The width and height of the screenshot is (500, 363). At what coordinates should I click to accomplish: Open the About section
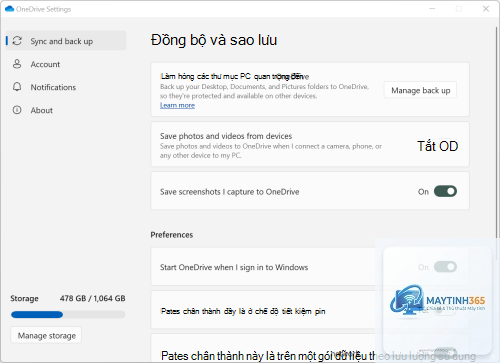click(66, 110)
